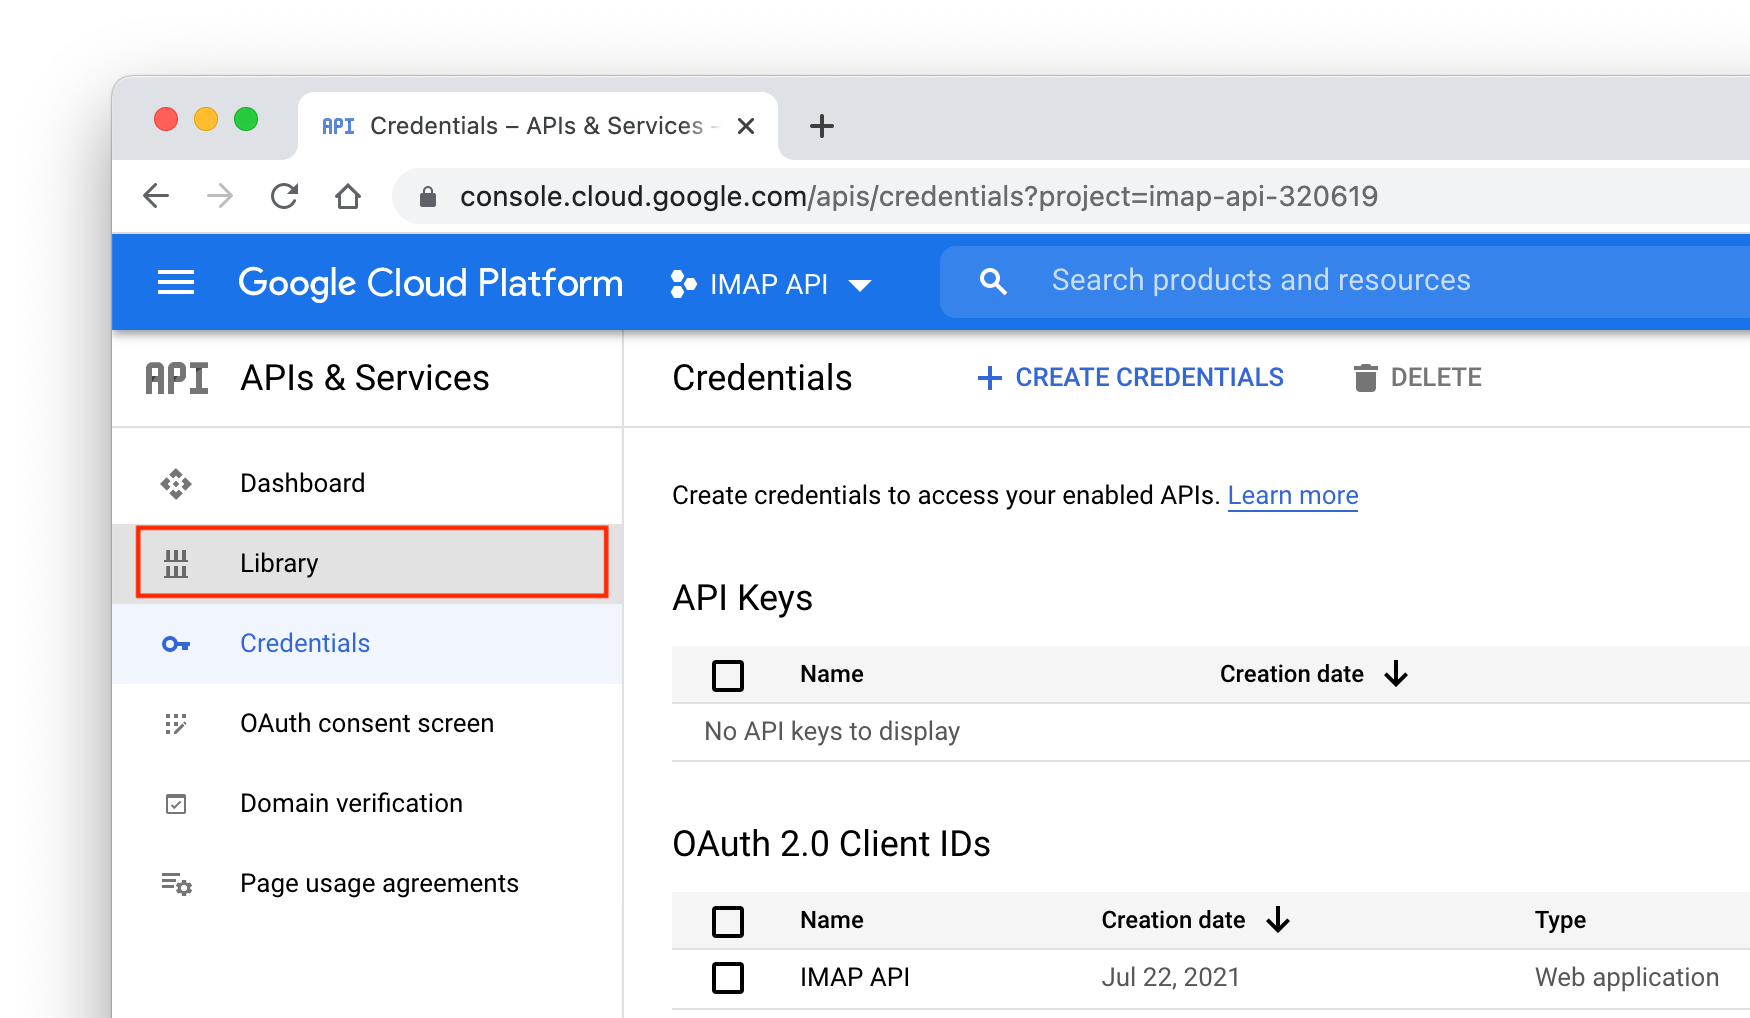Click CREATE CREDENTIALS button
Screen dimensions: 1750x1018
click(1130, 377)
